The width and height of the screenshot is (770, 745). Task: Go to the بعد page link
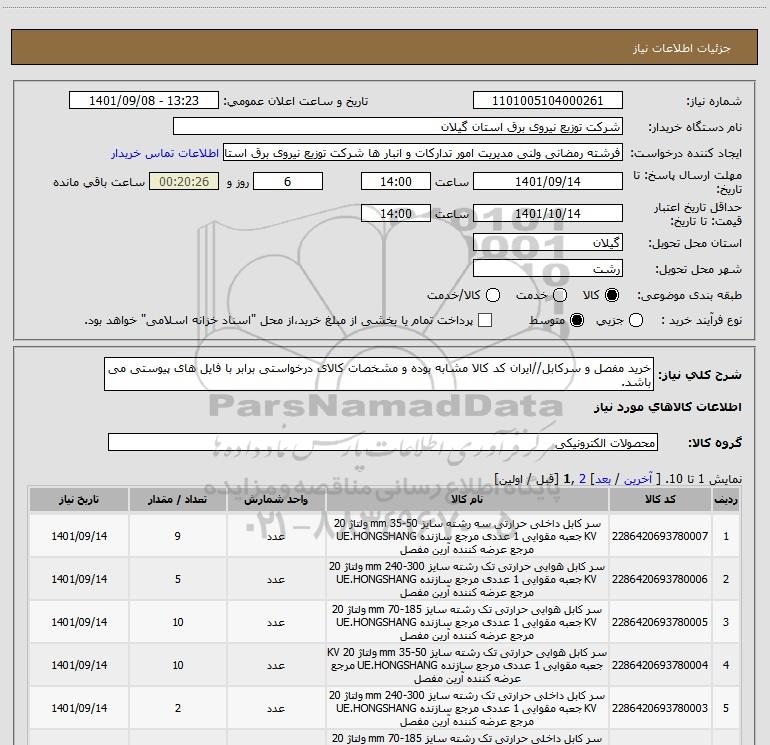click(603, 479)
